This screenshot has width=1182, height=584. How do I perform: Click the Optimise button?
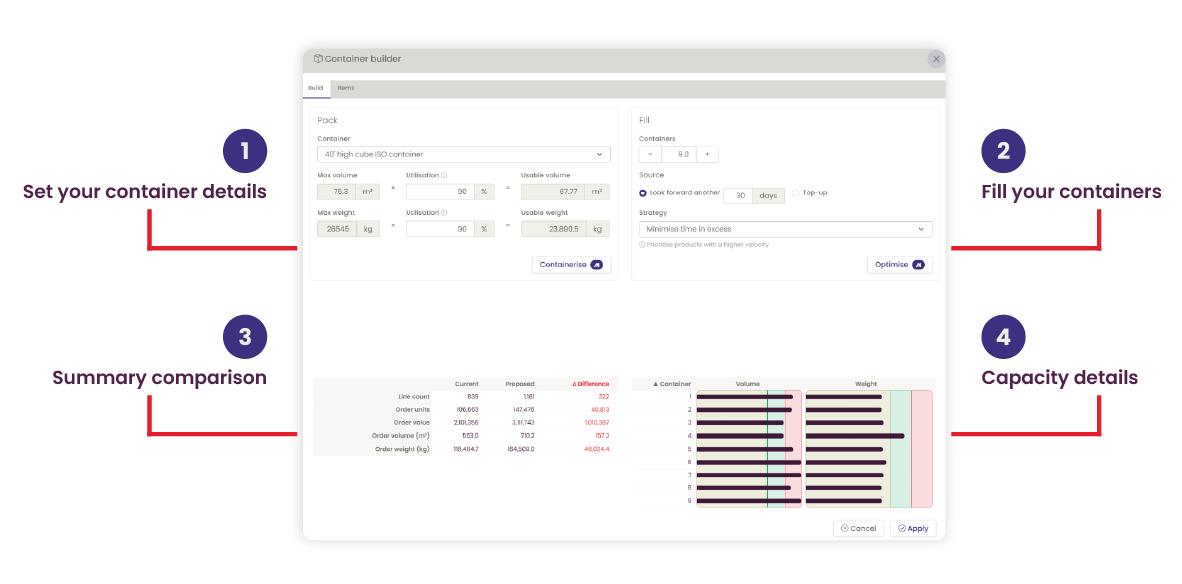click(x=899, y=264)
